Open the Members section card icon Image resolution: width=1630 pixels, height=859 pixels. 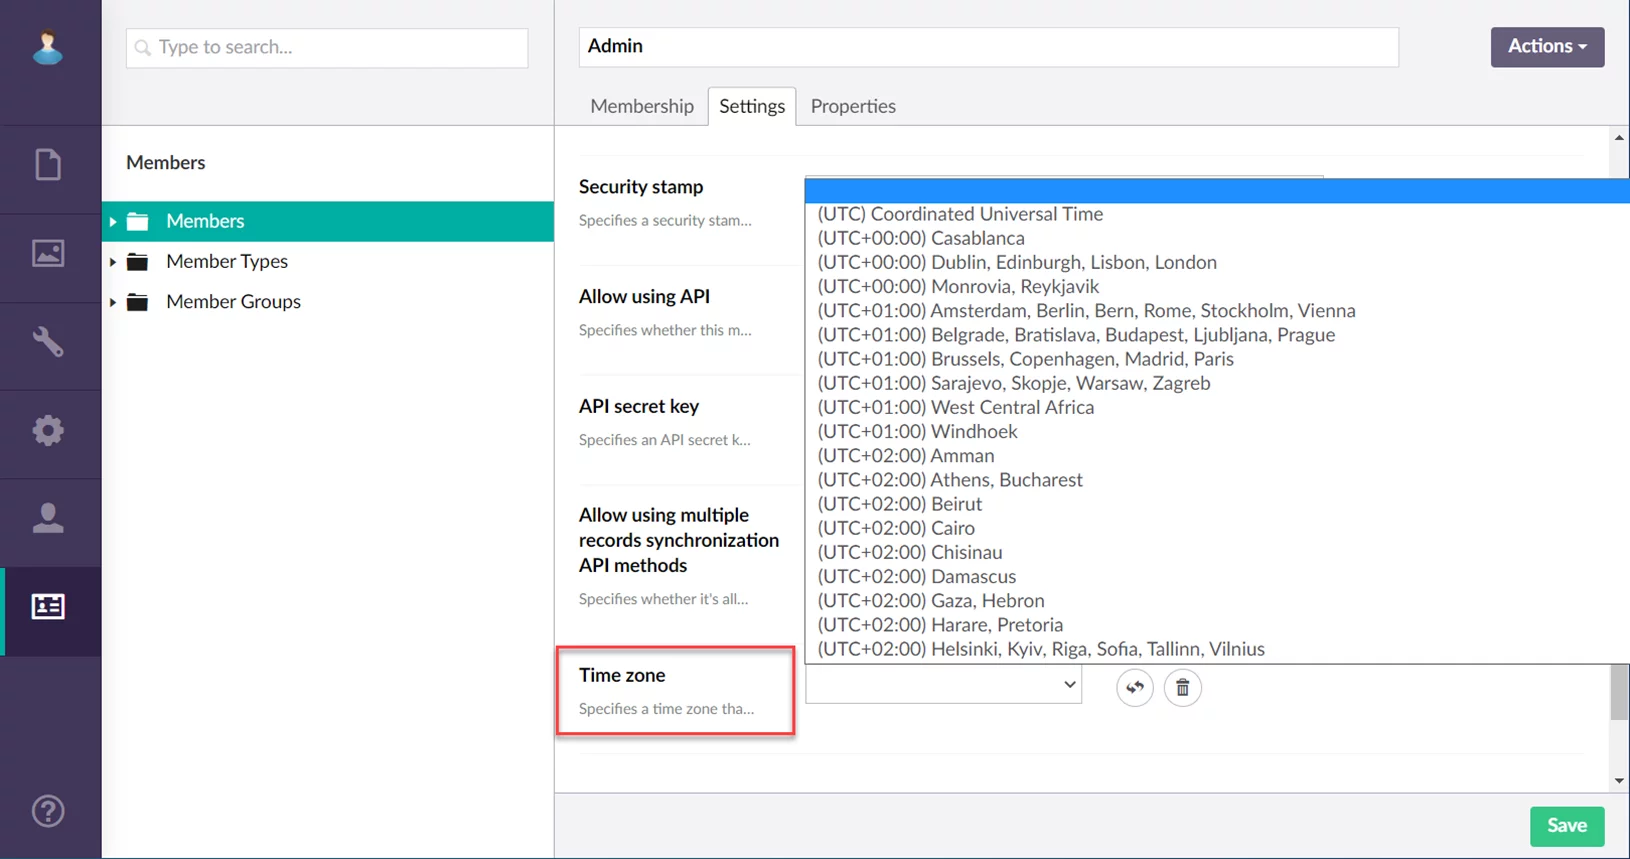click(x=48, y=607)
